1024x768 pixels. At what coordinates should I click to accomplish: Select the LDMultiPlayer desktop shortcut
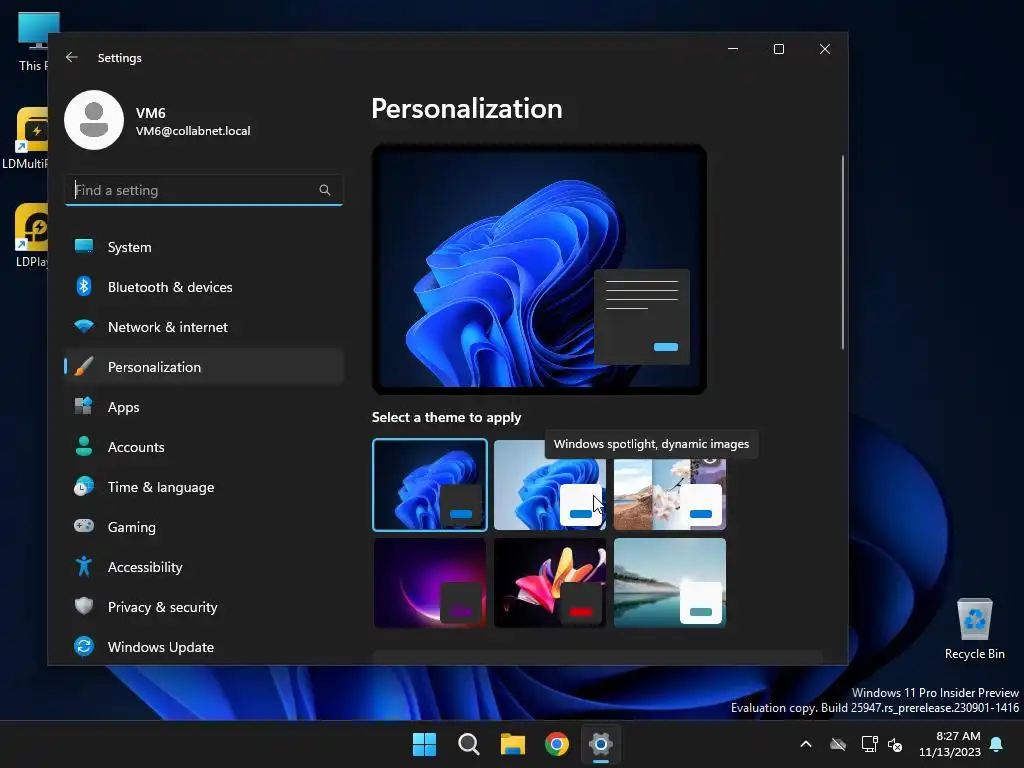coord(26,138)
